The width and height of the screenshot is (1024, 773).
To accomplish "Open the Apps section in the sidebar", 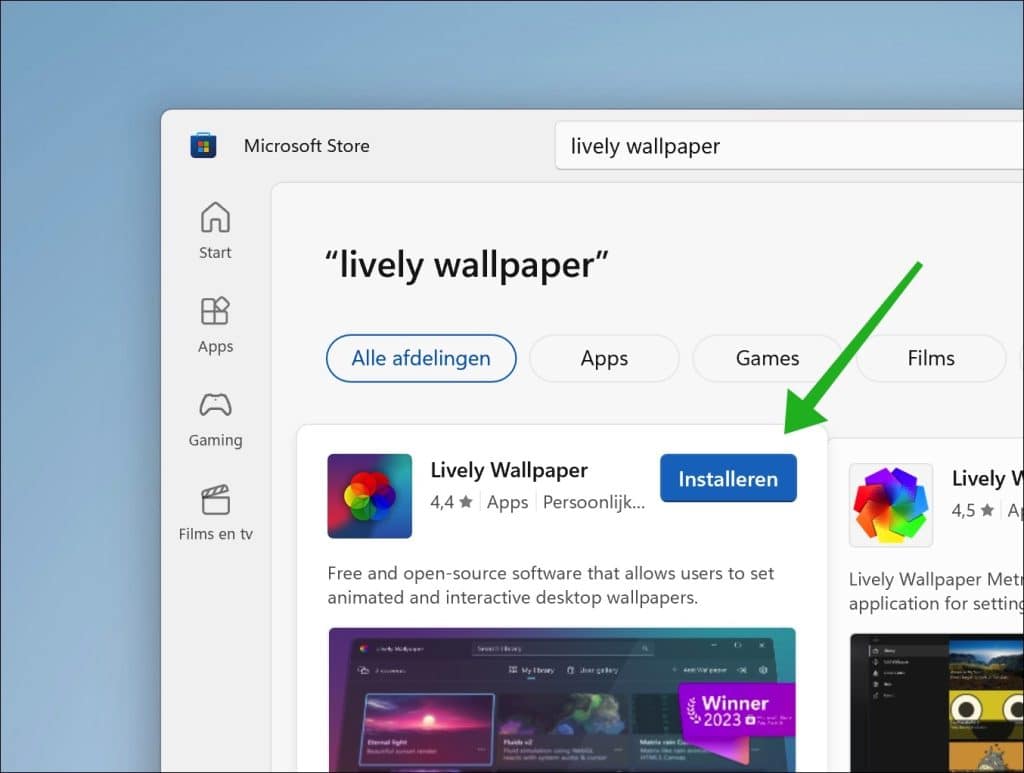I will coord(215,324).
